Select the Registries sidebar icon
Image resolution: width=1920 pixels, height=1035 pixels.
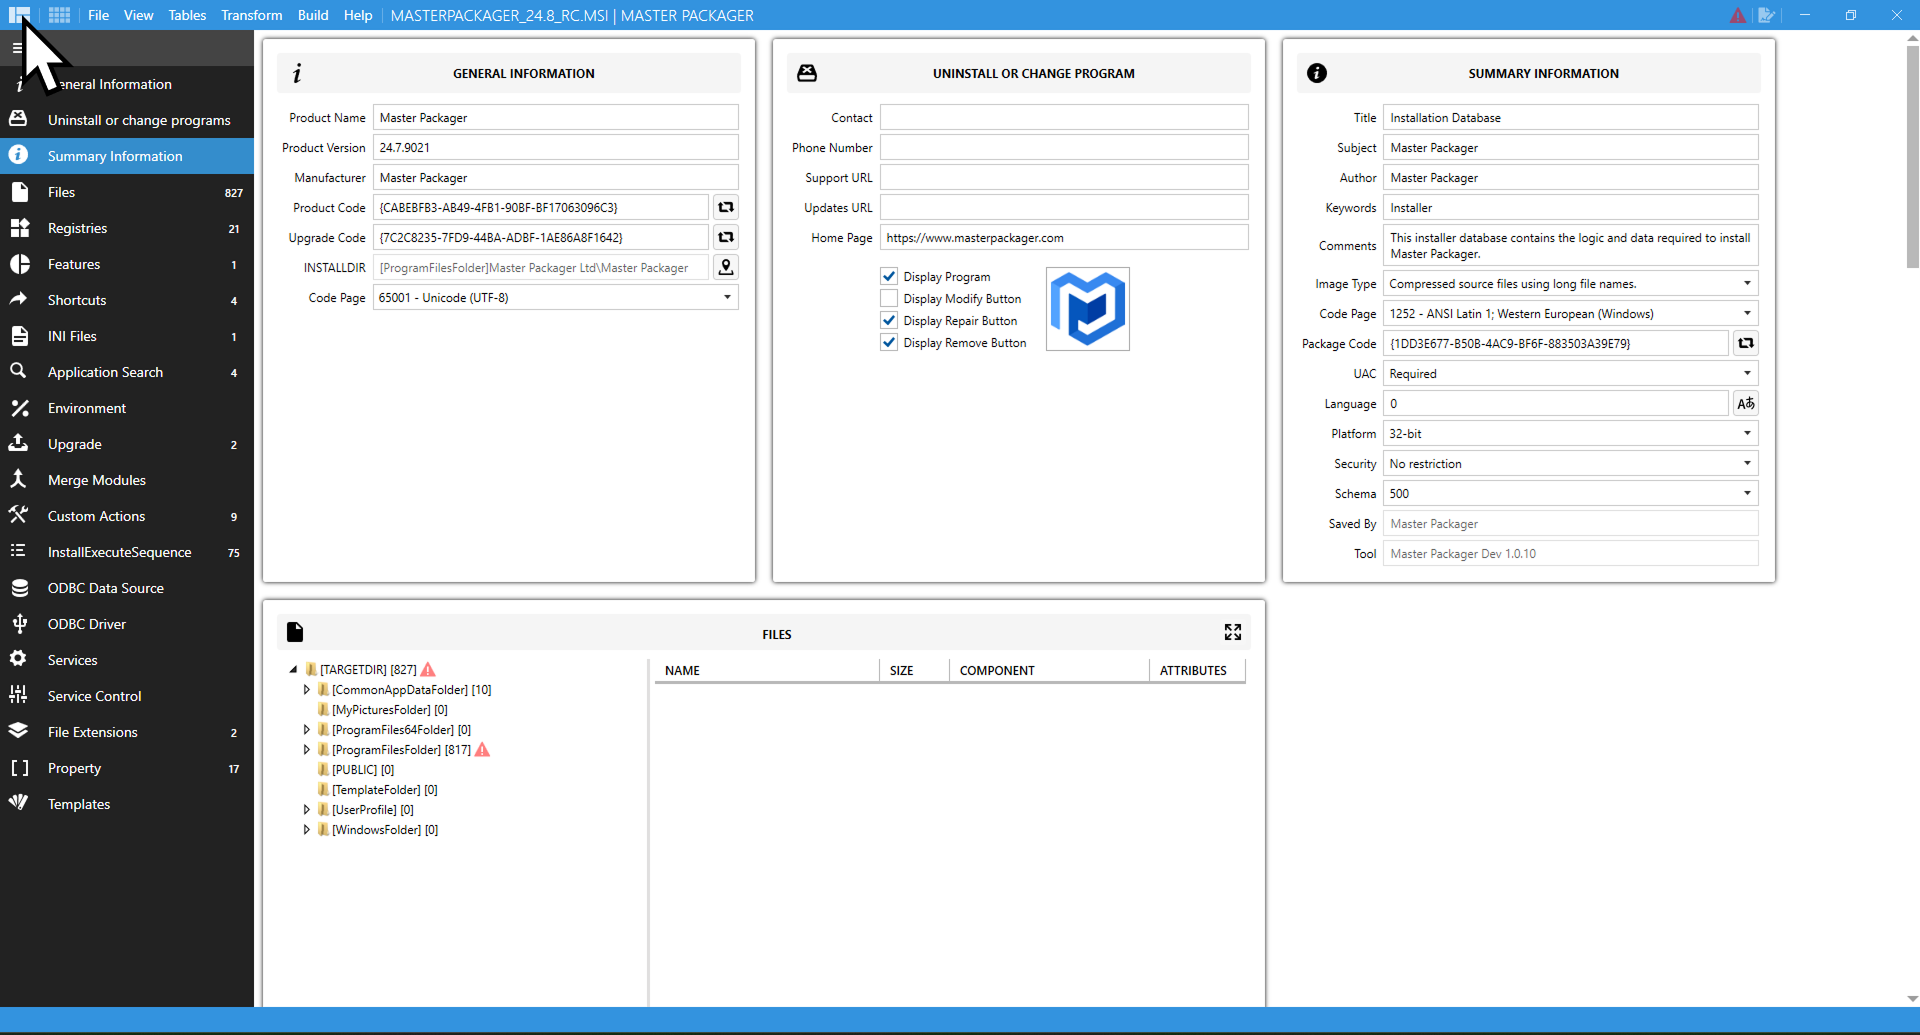[x=19, y=228]
